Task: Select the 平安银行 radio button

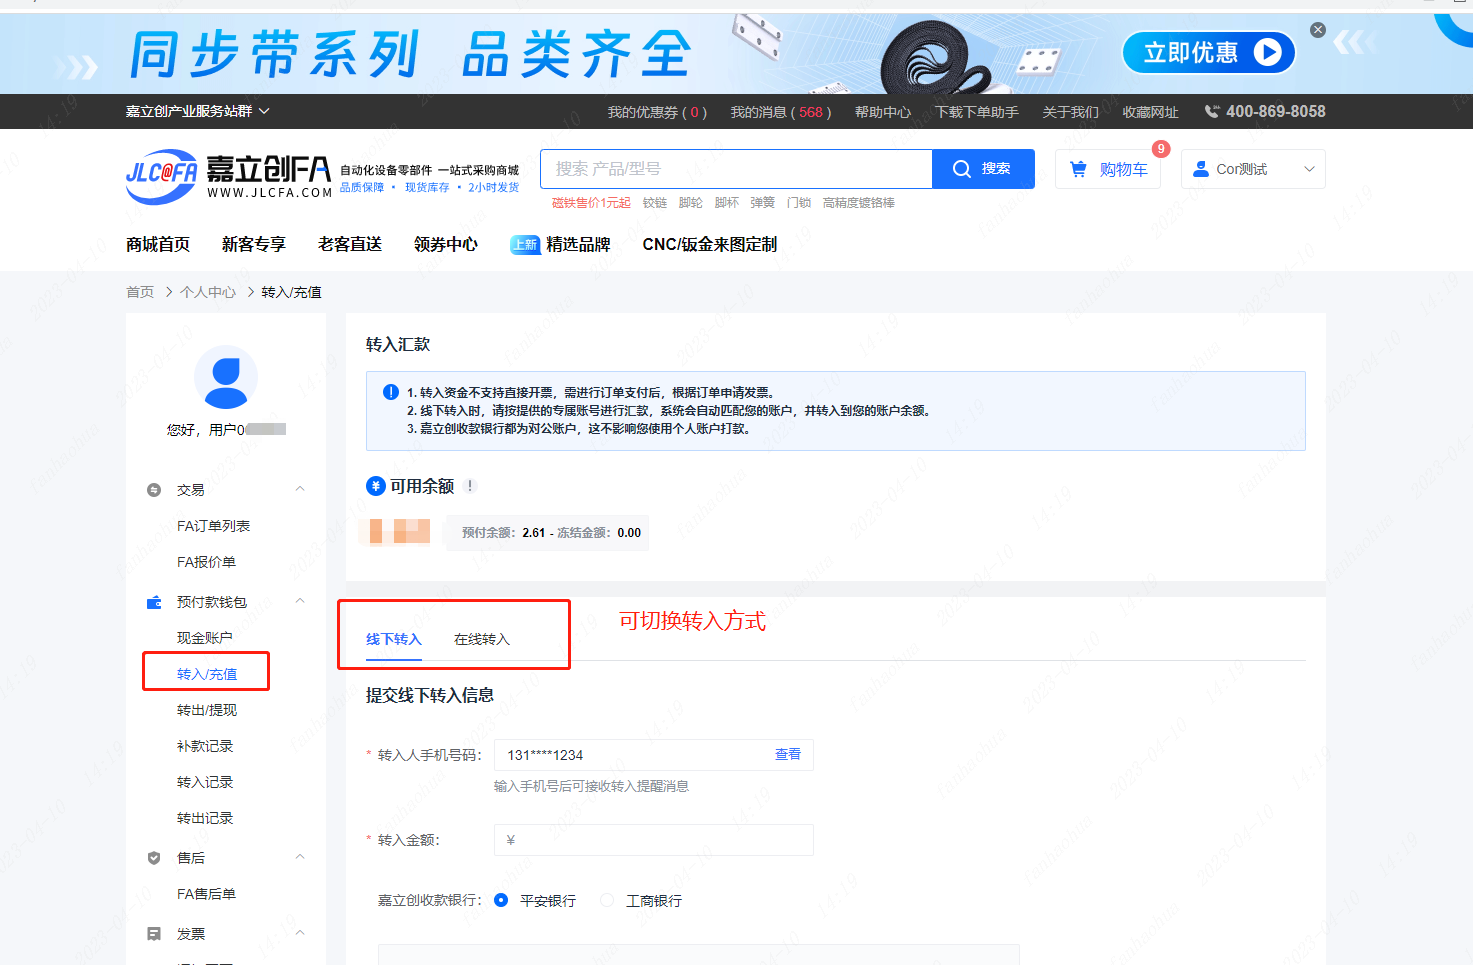Action: 501,901
